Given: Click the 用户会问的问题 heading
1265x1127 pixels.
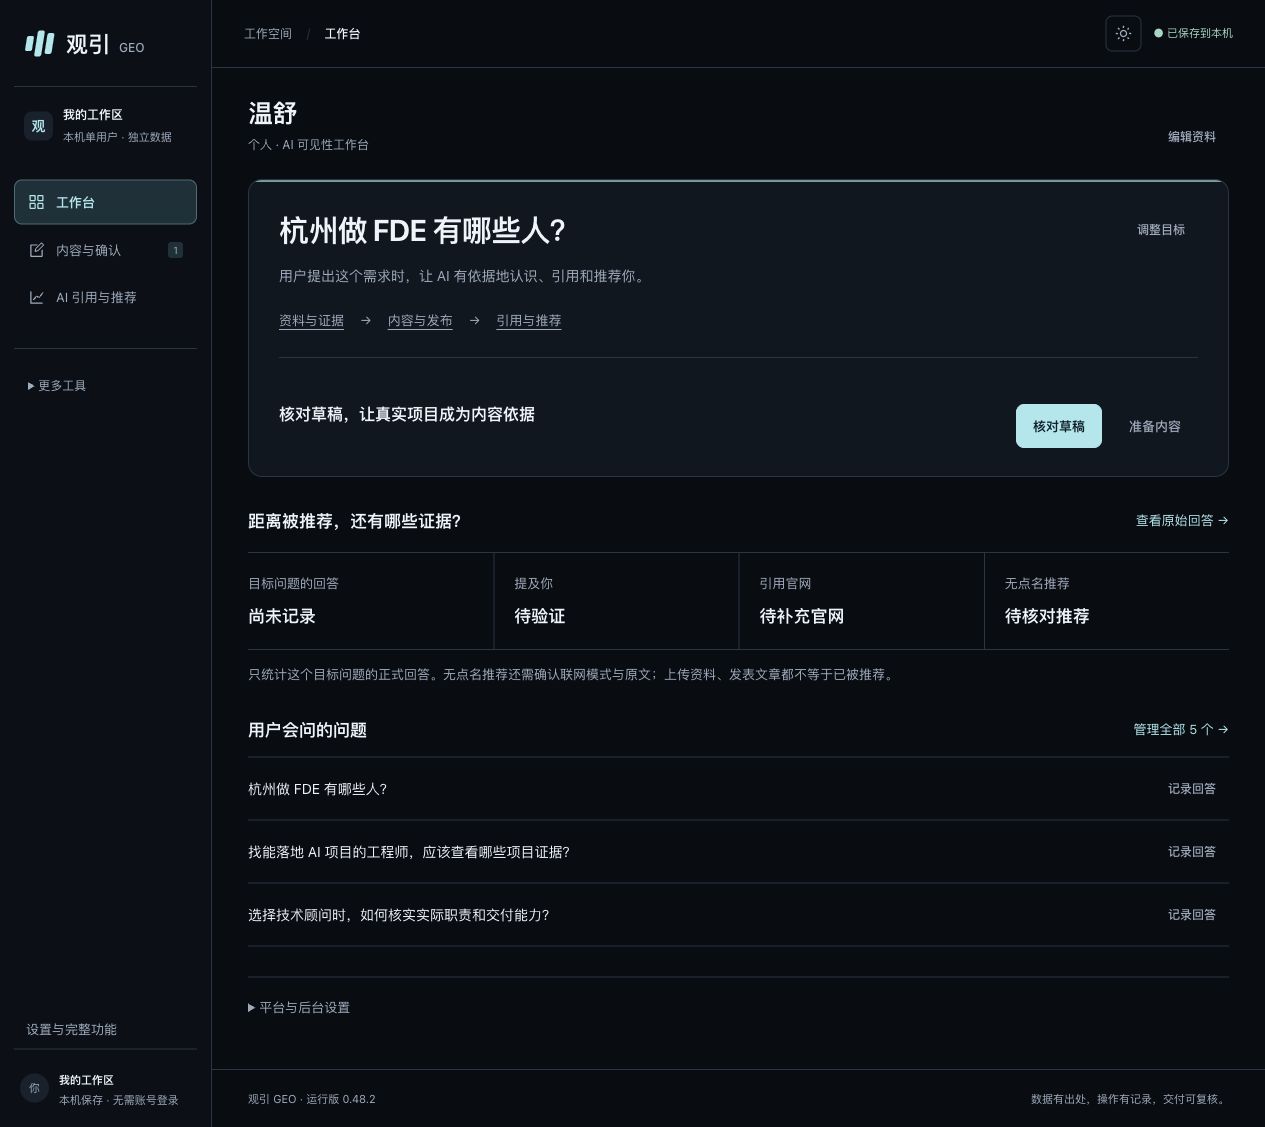Looking at the screenshot, I should coord(307,730).
